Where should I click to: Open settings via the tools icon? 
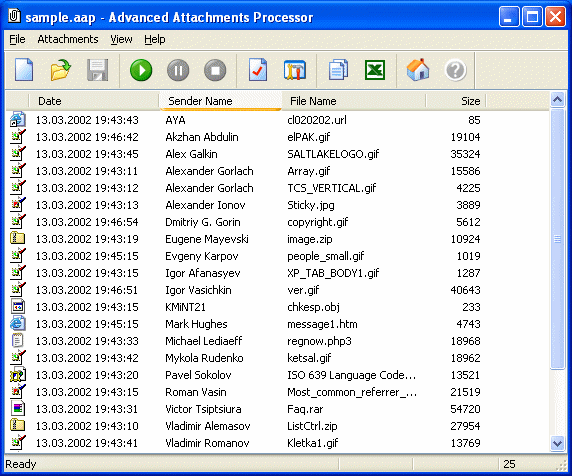coord(295,70)
